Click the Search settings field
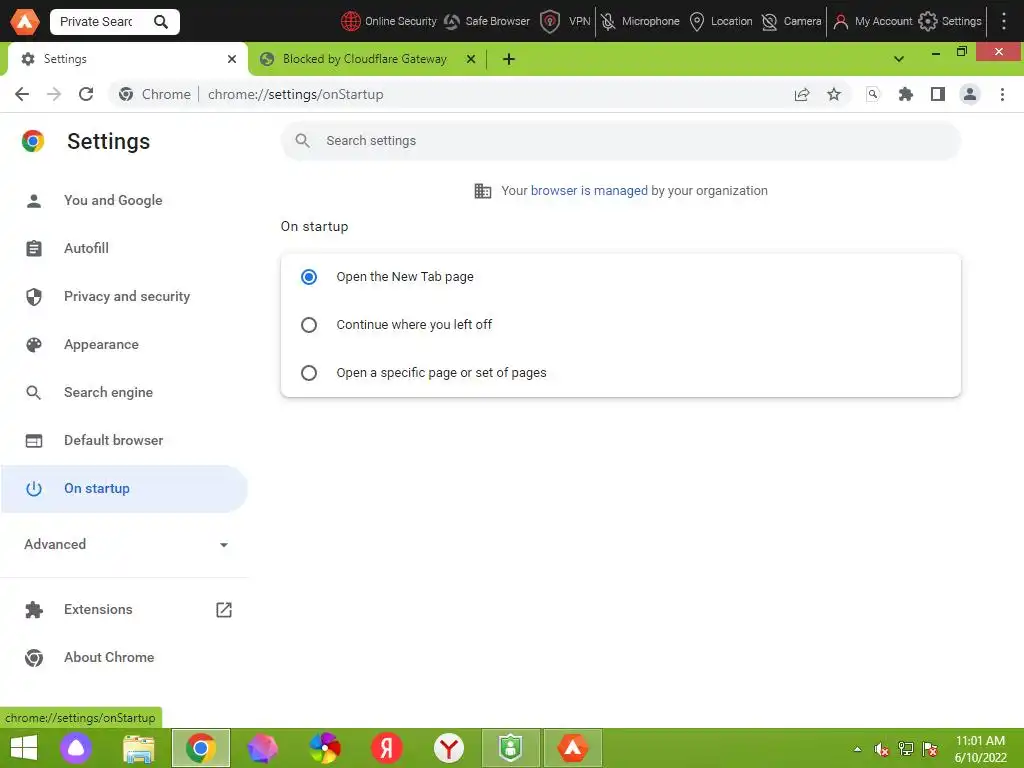The image size is (1024, 768). 620,140
